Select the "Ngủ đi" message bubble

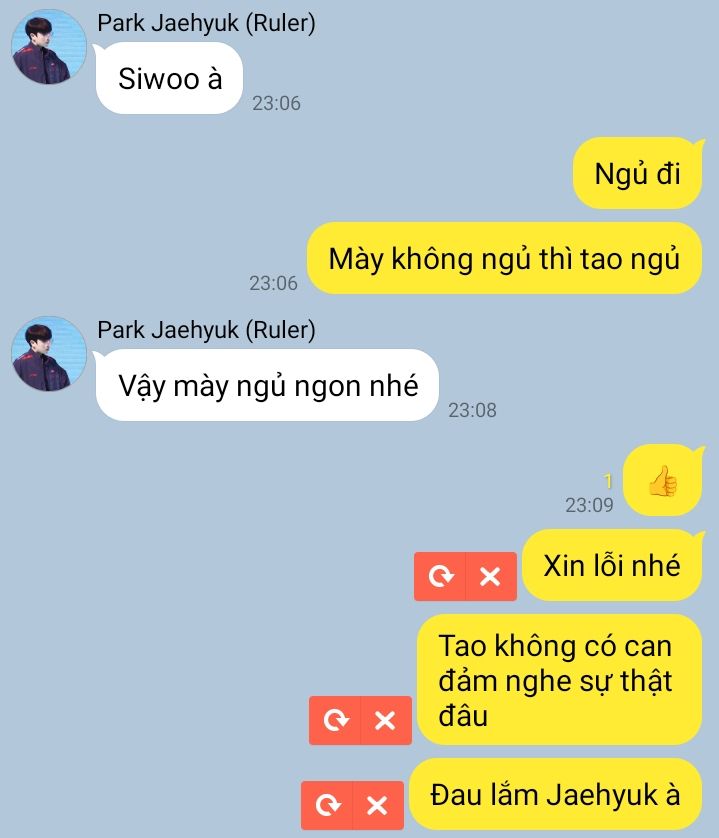pyautogui.click(x=637, y=173)
